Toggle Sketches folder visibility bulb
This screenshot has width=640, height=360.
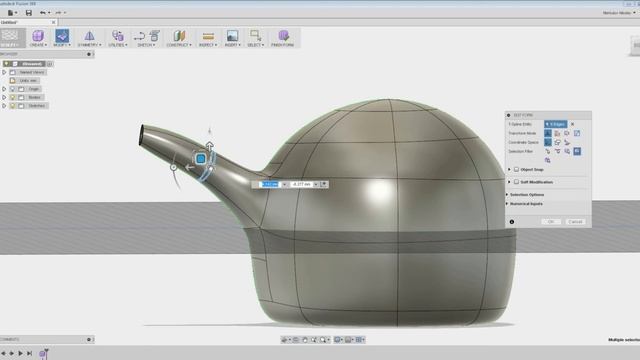point(13,106)
